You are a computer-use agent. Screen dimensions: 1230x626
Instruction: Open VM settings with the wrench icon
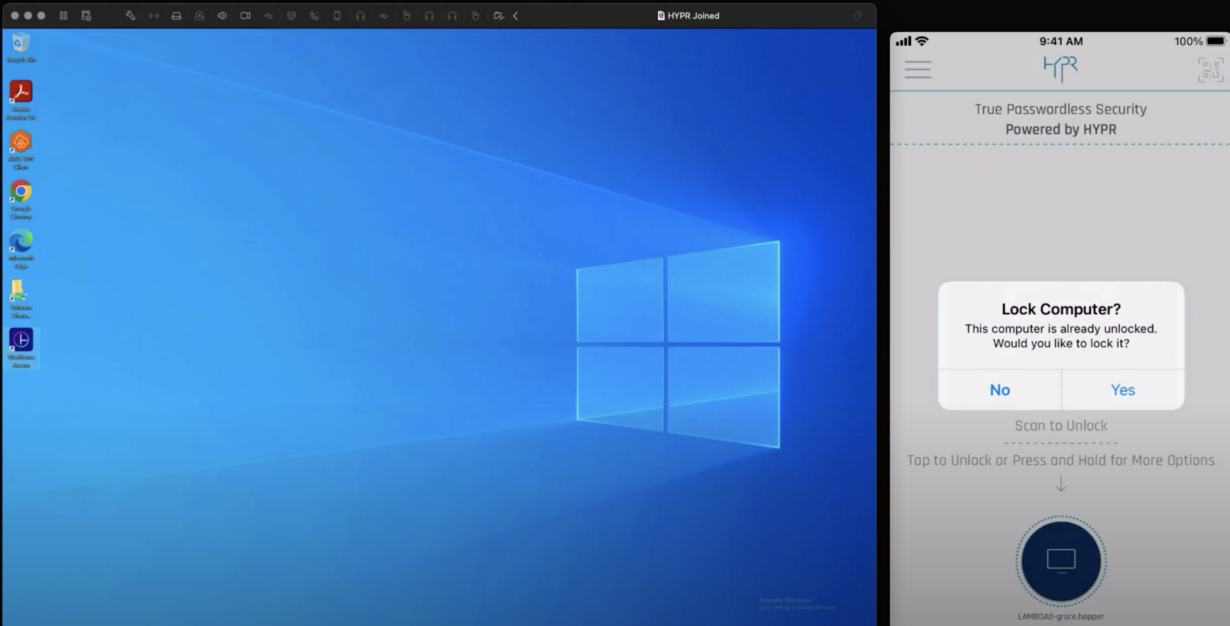point(131,16)
